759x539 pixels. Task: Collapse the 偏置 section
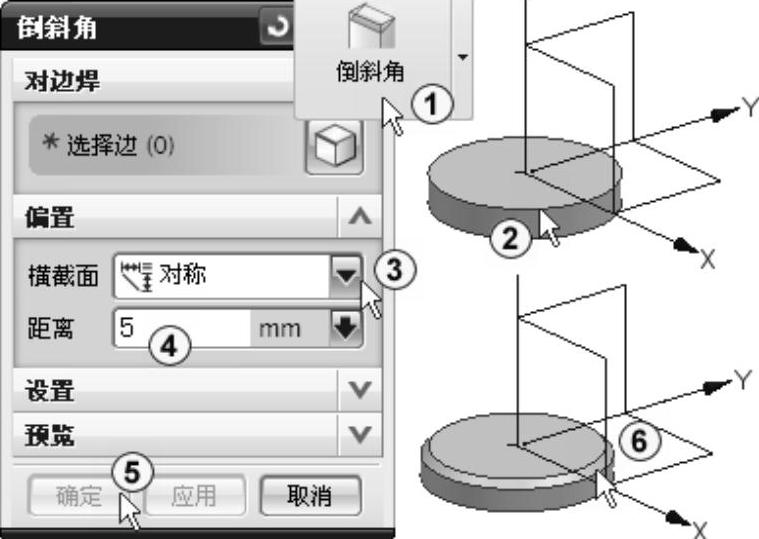(360, 217)
